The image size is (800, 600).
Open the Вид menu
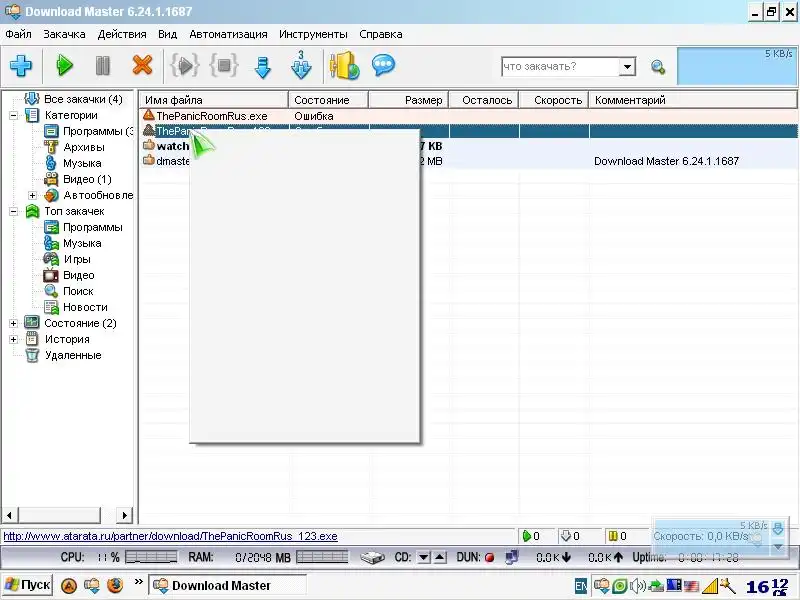coord(167,34)
